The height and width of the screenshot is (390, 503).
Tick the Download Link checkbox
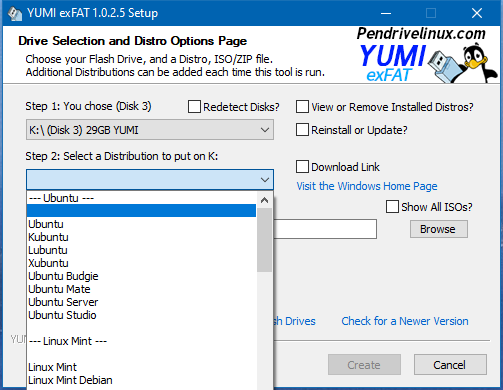[302, 166]
